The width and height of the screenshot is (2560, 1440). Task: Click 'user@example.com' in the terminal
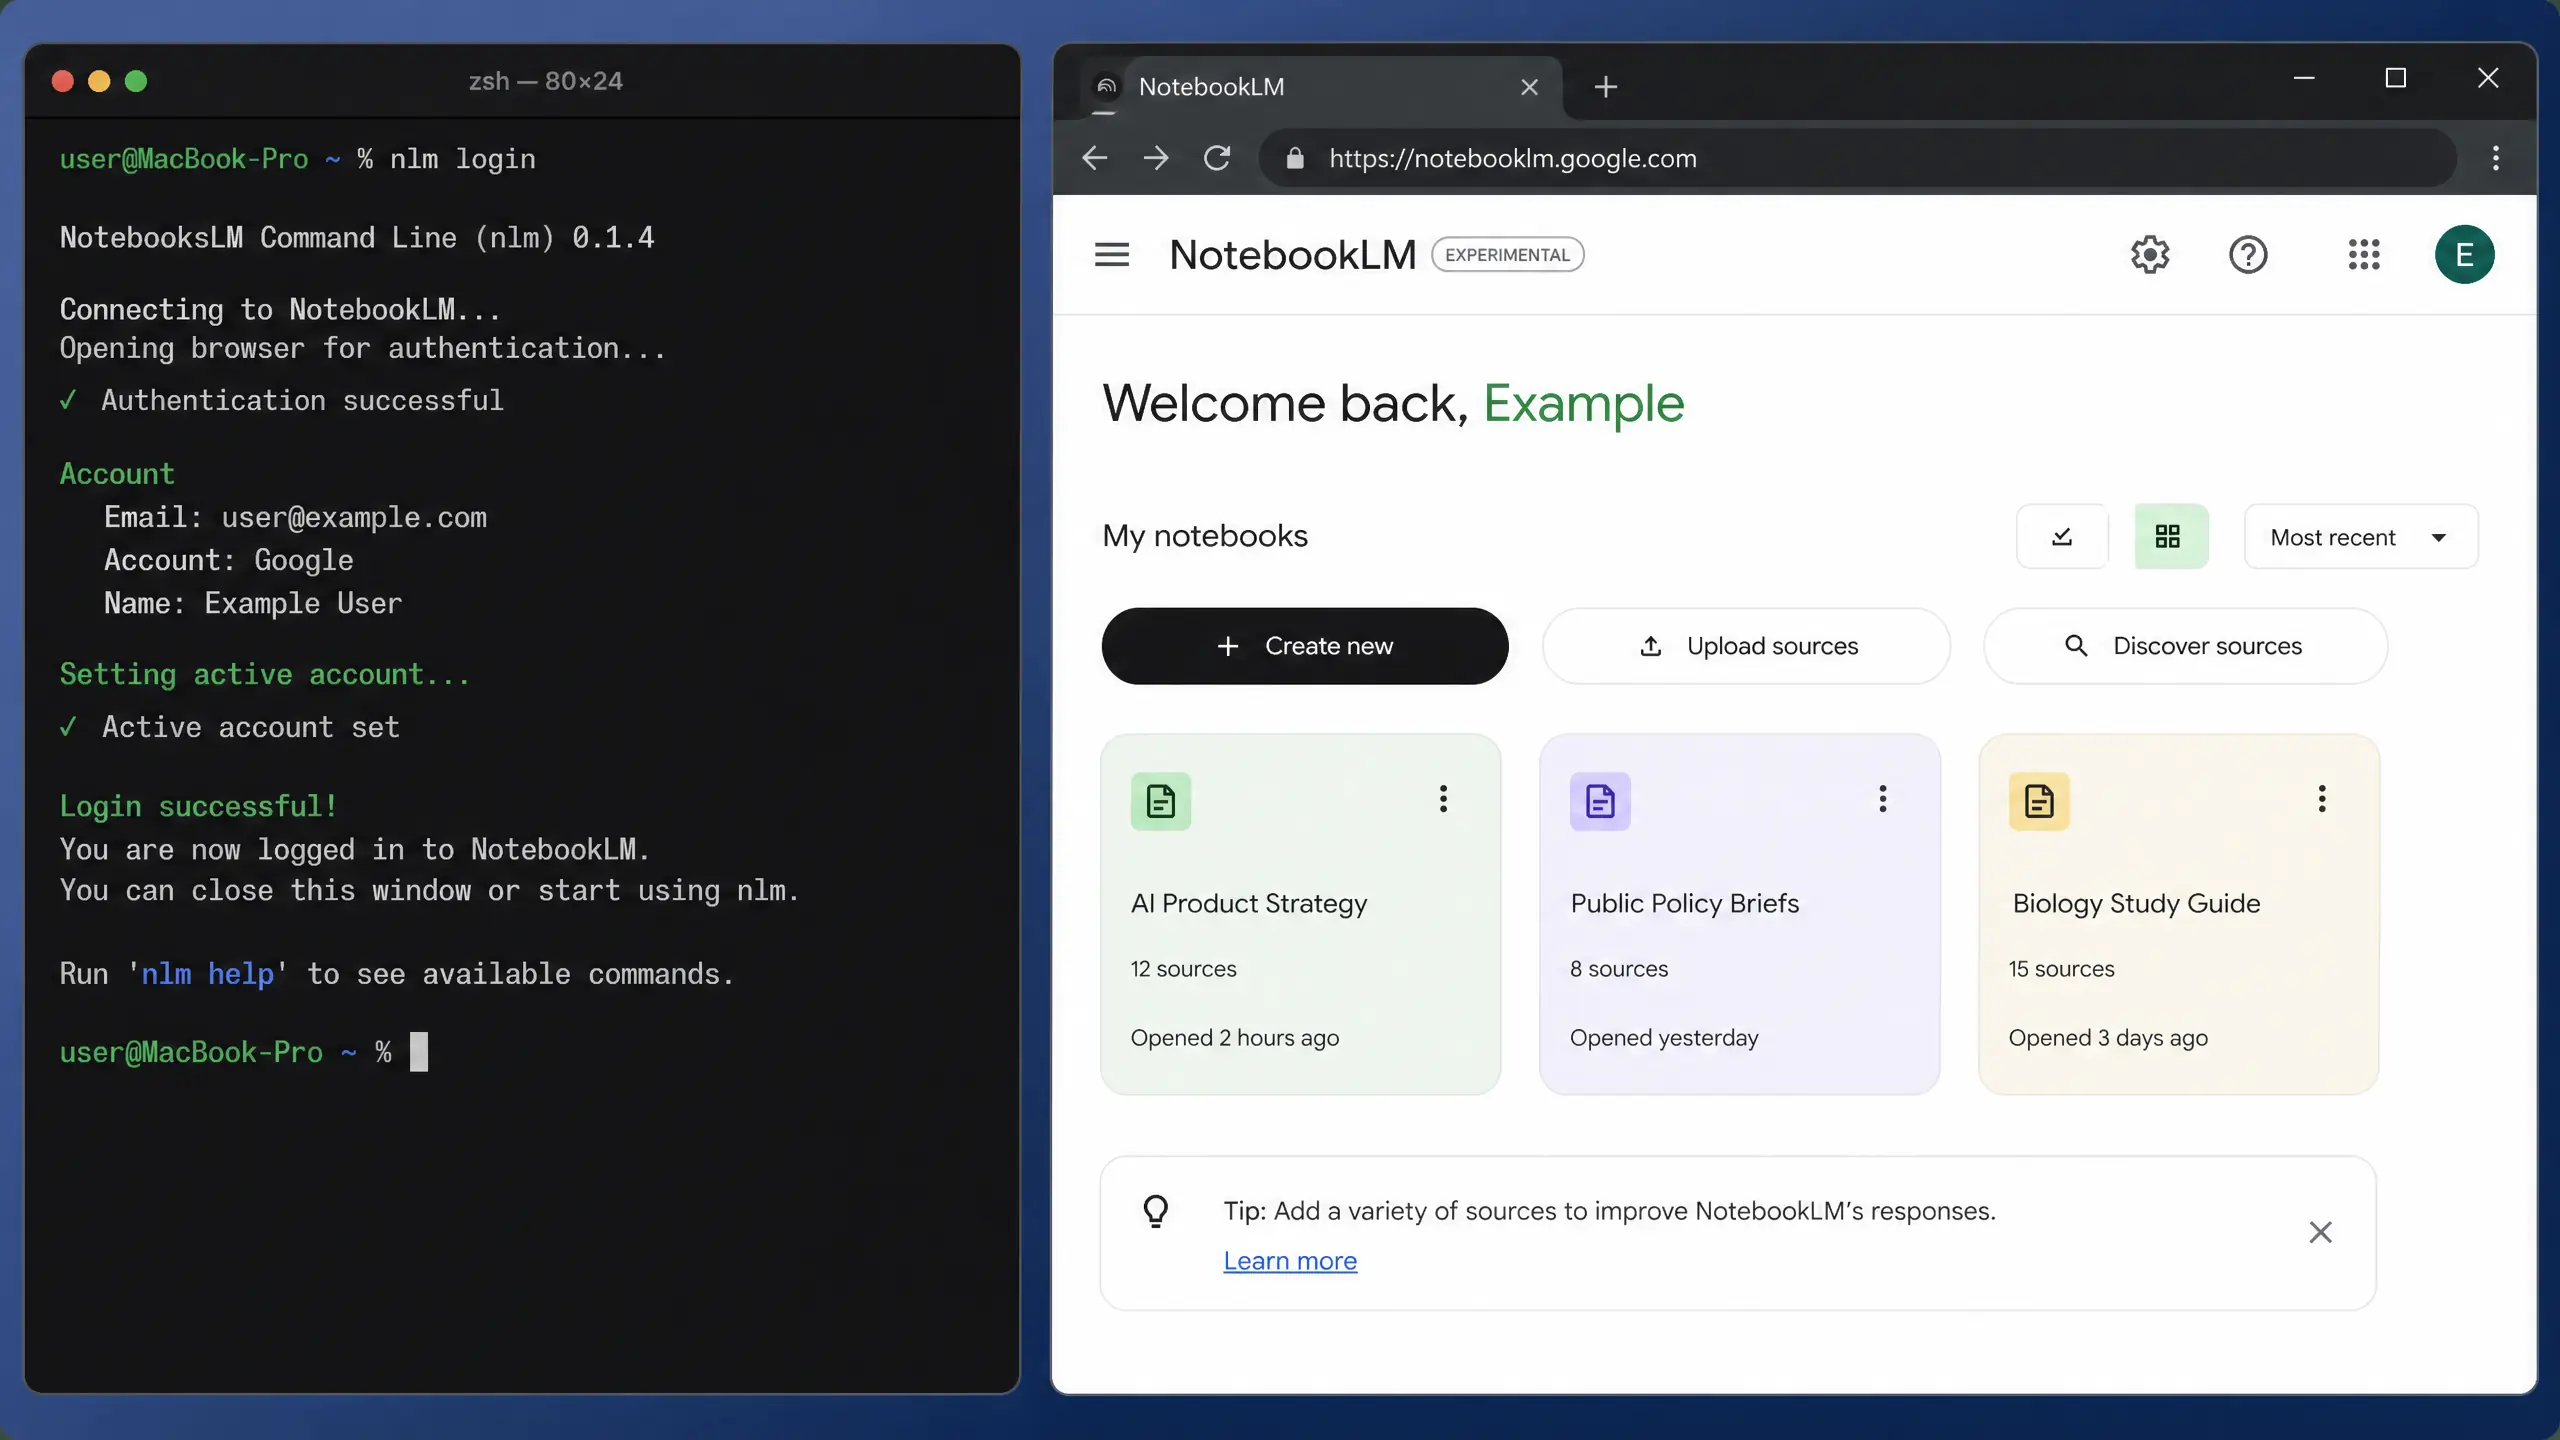[354, 518]
